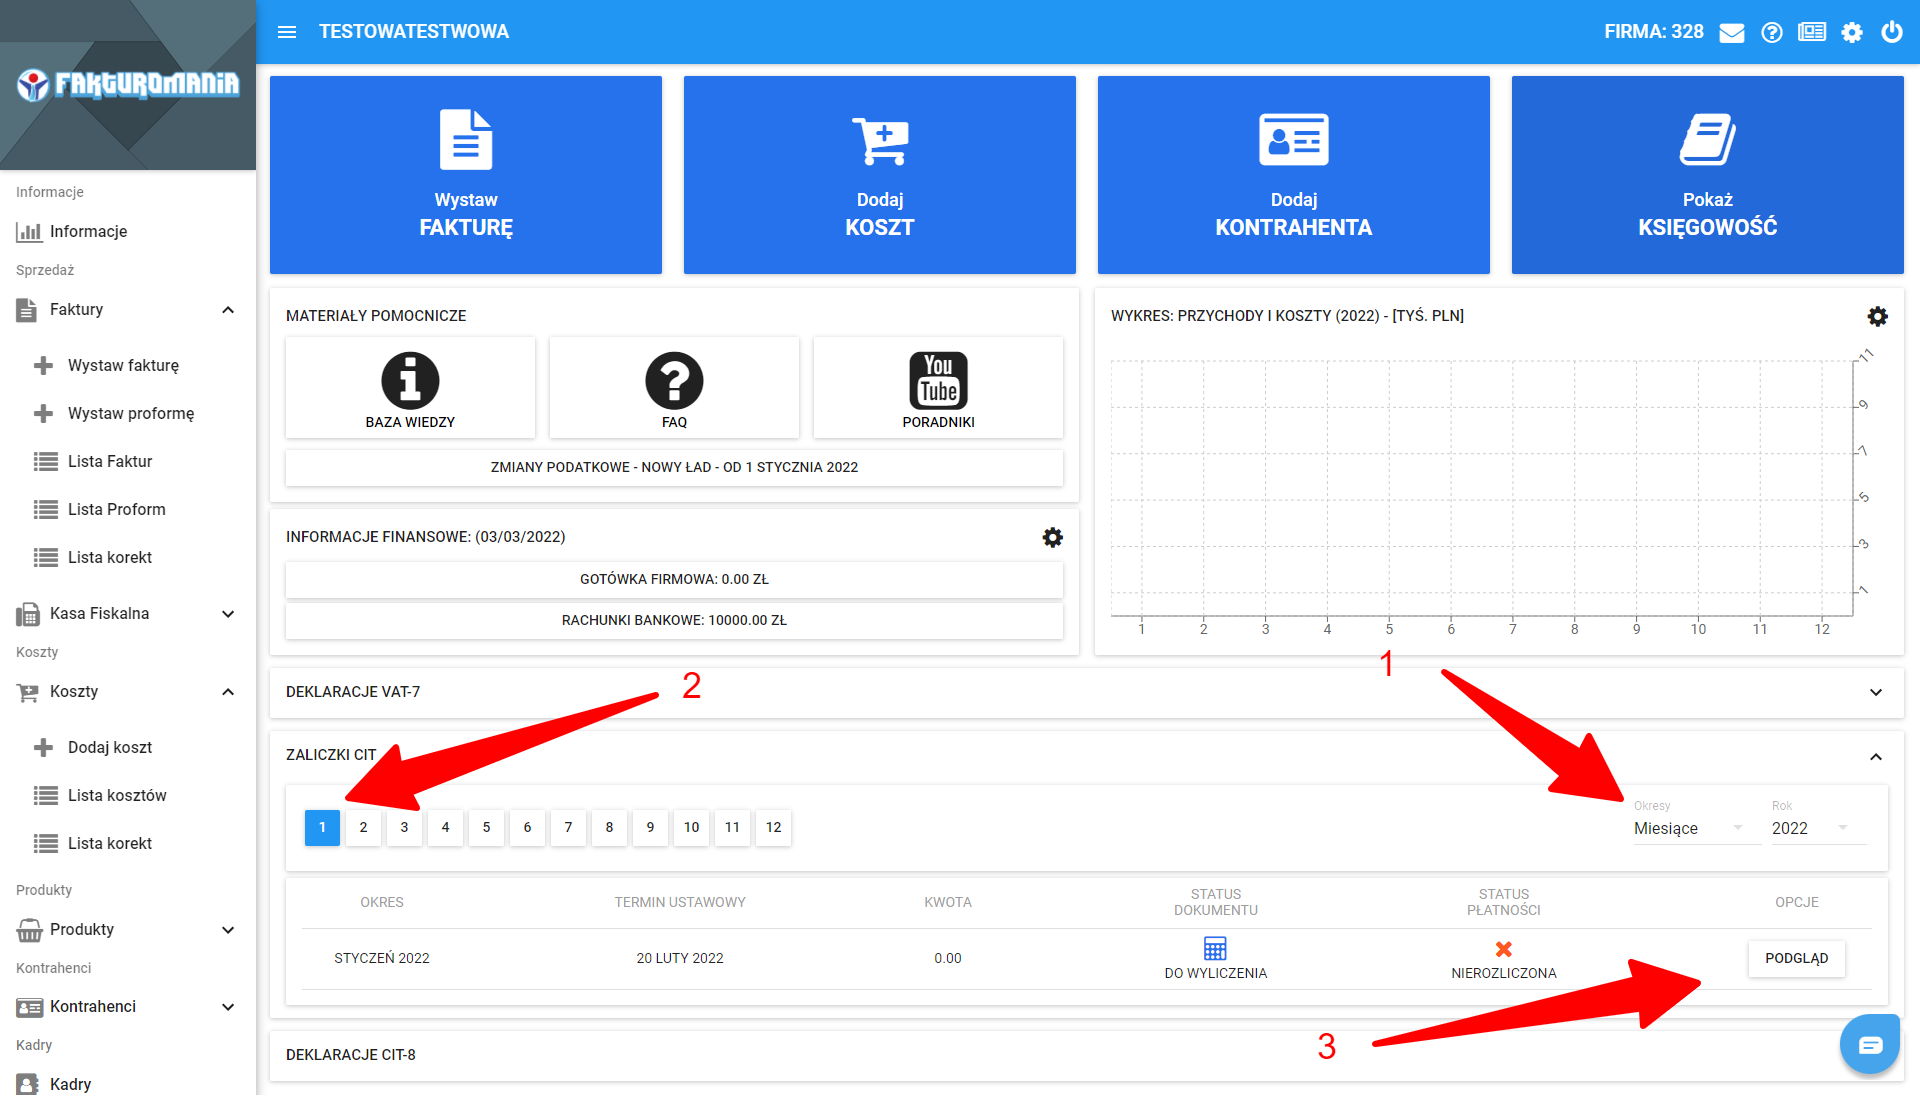Image resolution: width=1920 pixels, height=1096 pixels.
Task: Click the hamburger menu icon
Action: pos(287,32)
